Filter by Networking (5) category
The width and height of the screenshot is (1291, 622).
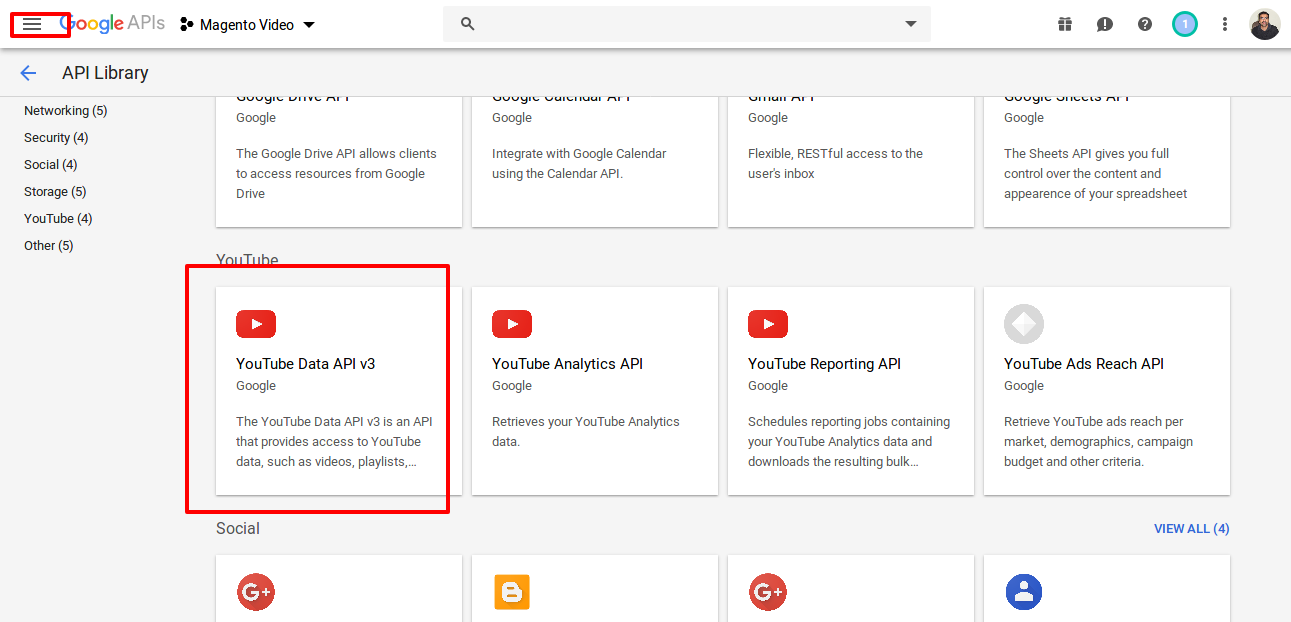[x=66, y=111]
